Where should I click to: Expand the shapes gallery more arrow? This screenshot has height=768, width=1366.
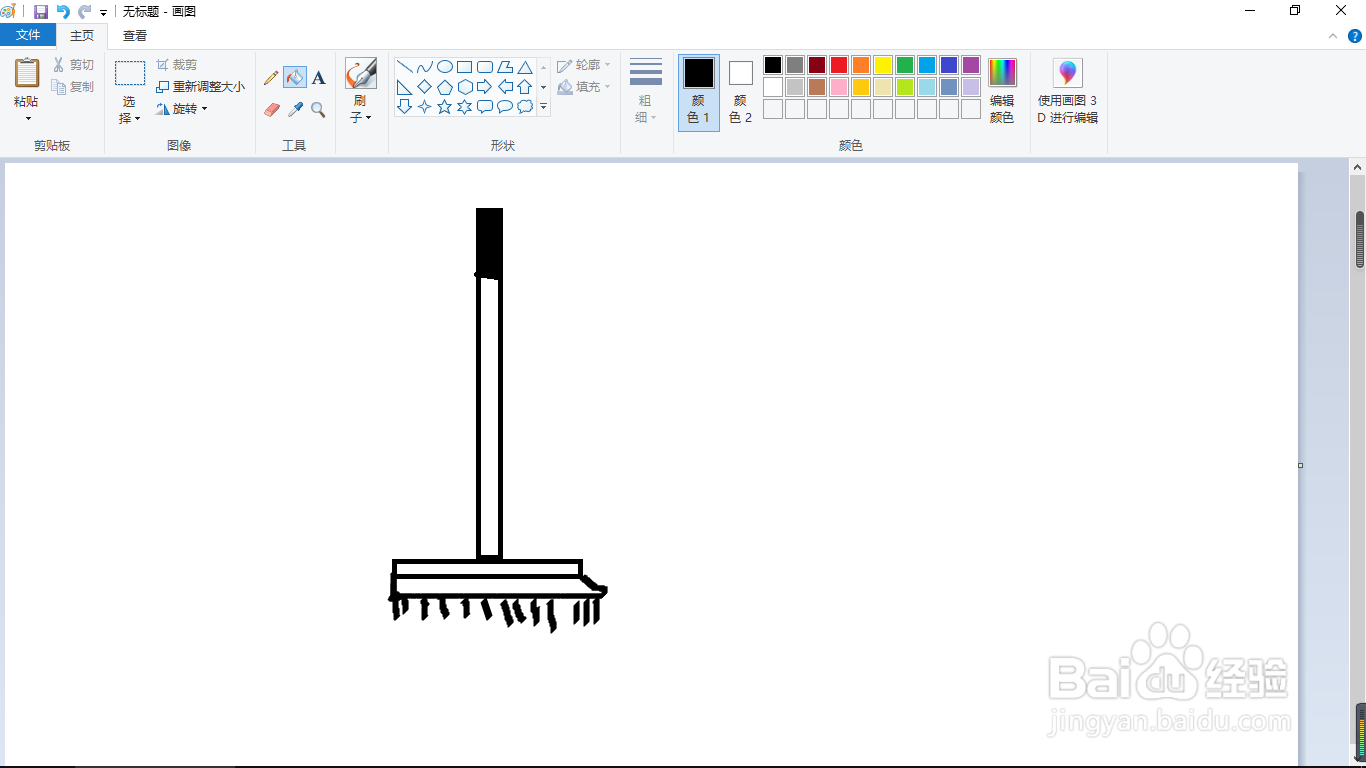(x=544, y=106)
